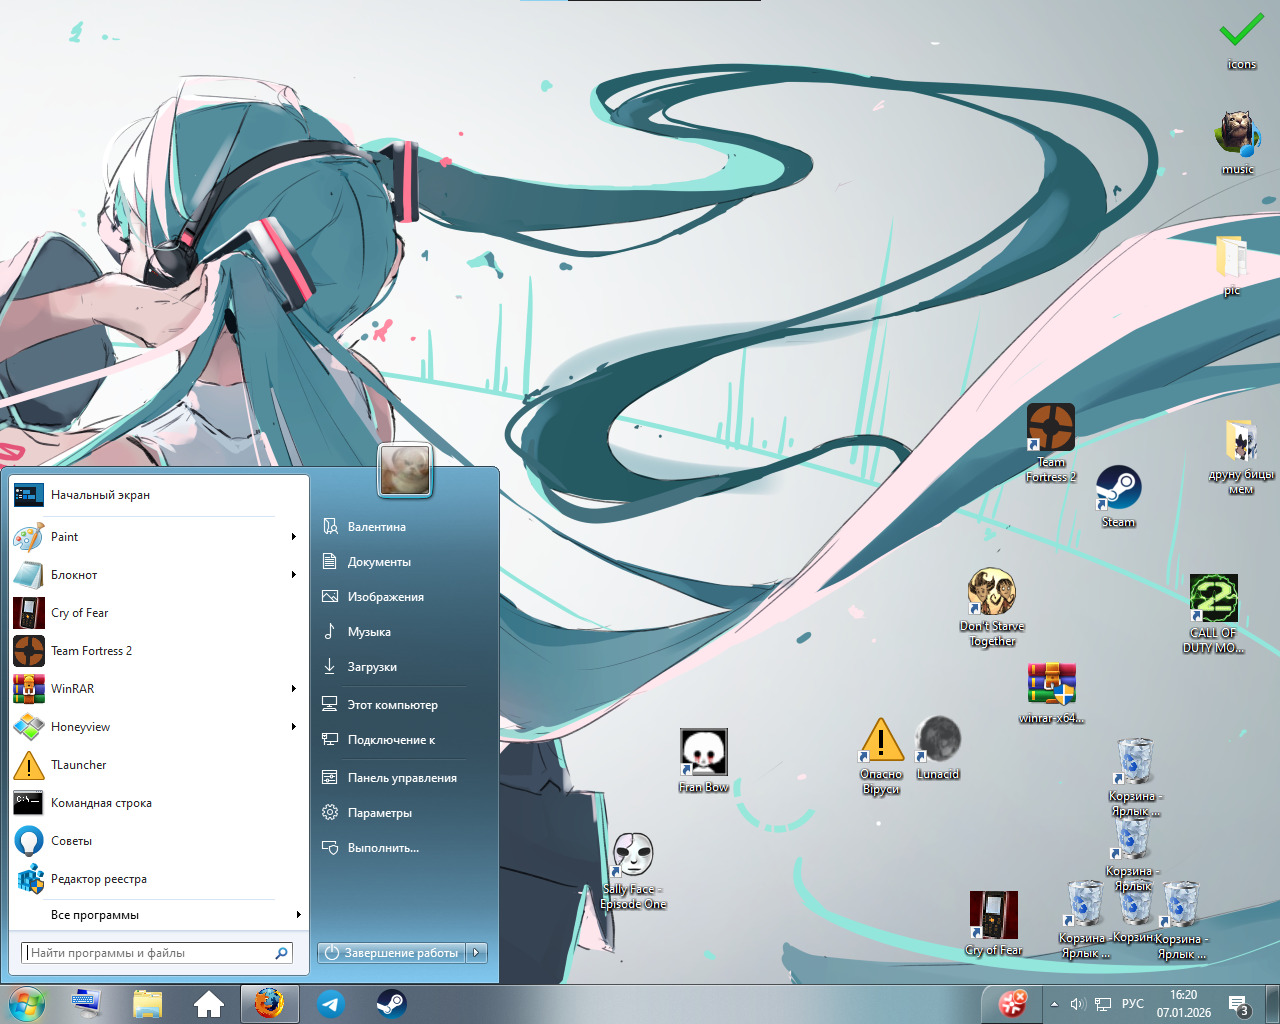1280x1024 pixels.
Task: Expand Все программы list
Action: click(x=160, y=915)
